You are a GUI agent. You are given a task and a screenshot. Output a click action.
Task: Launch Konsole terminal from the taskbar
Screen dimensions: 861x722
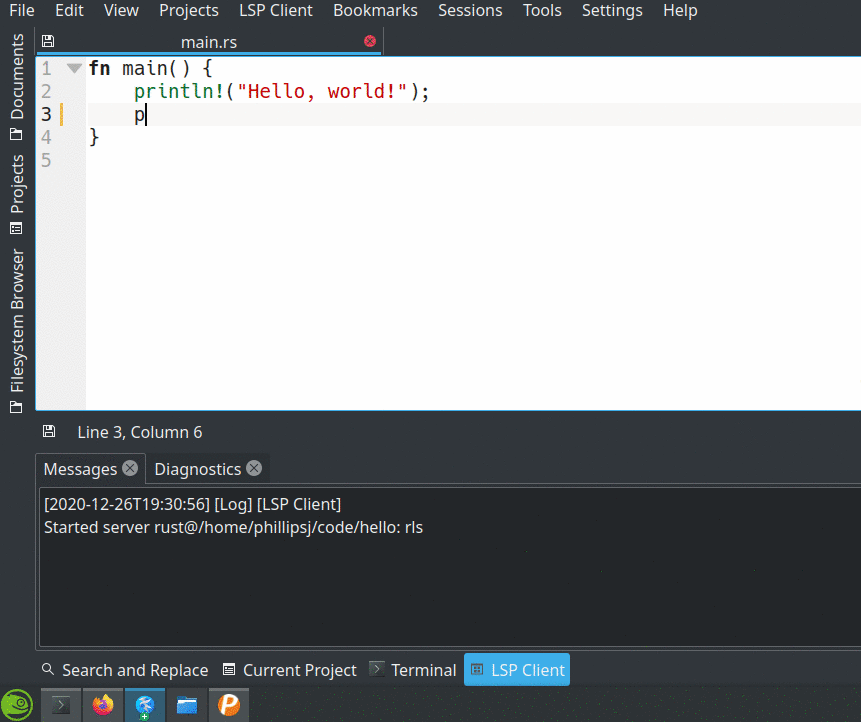[61, 705]
